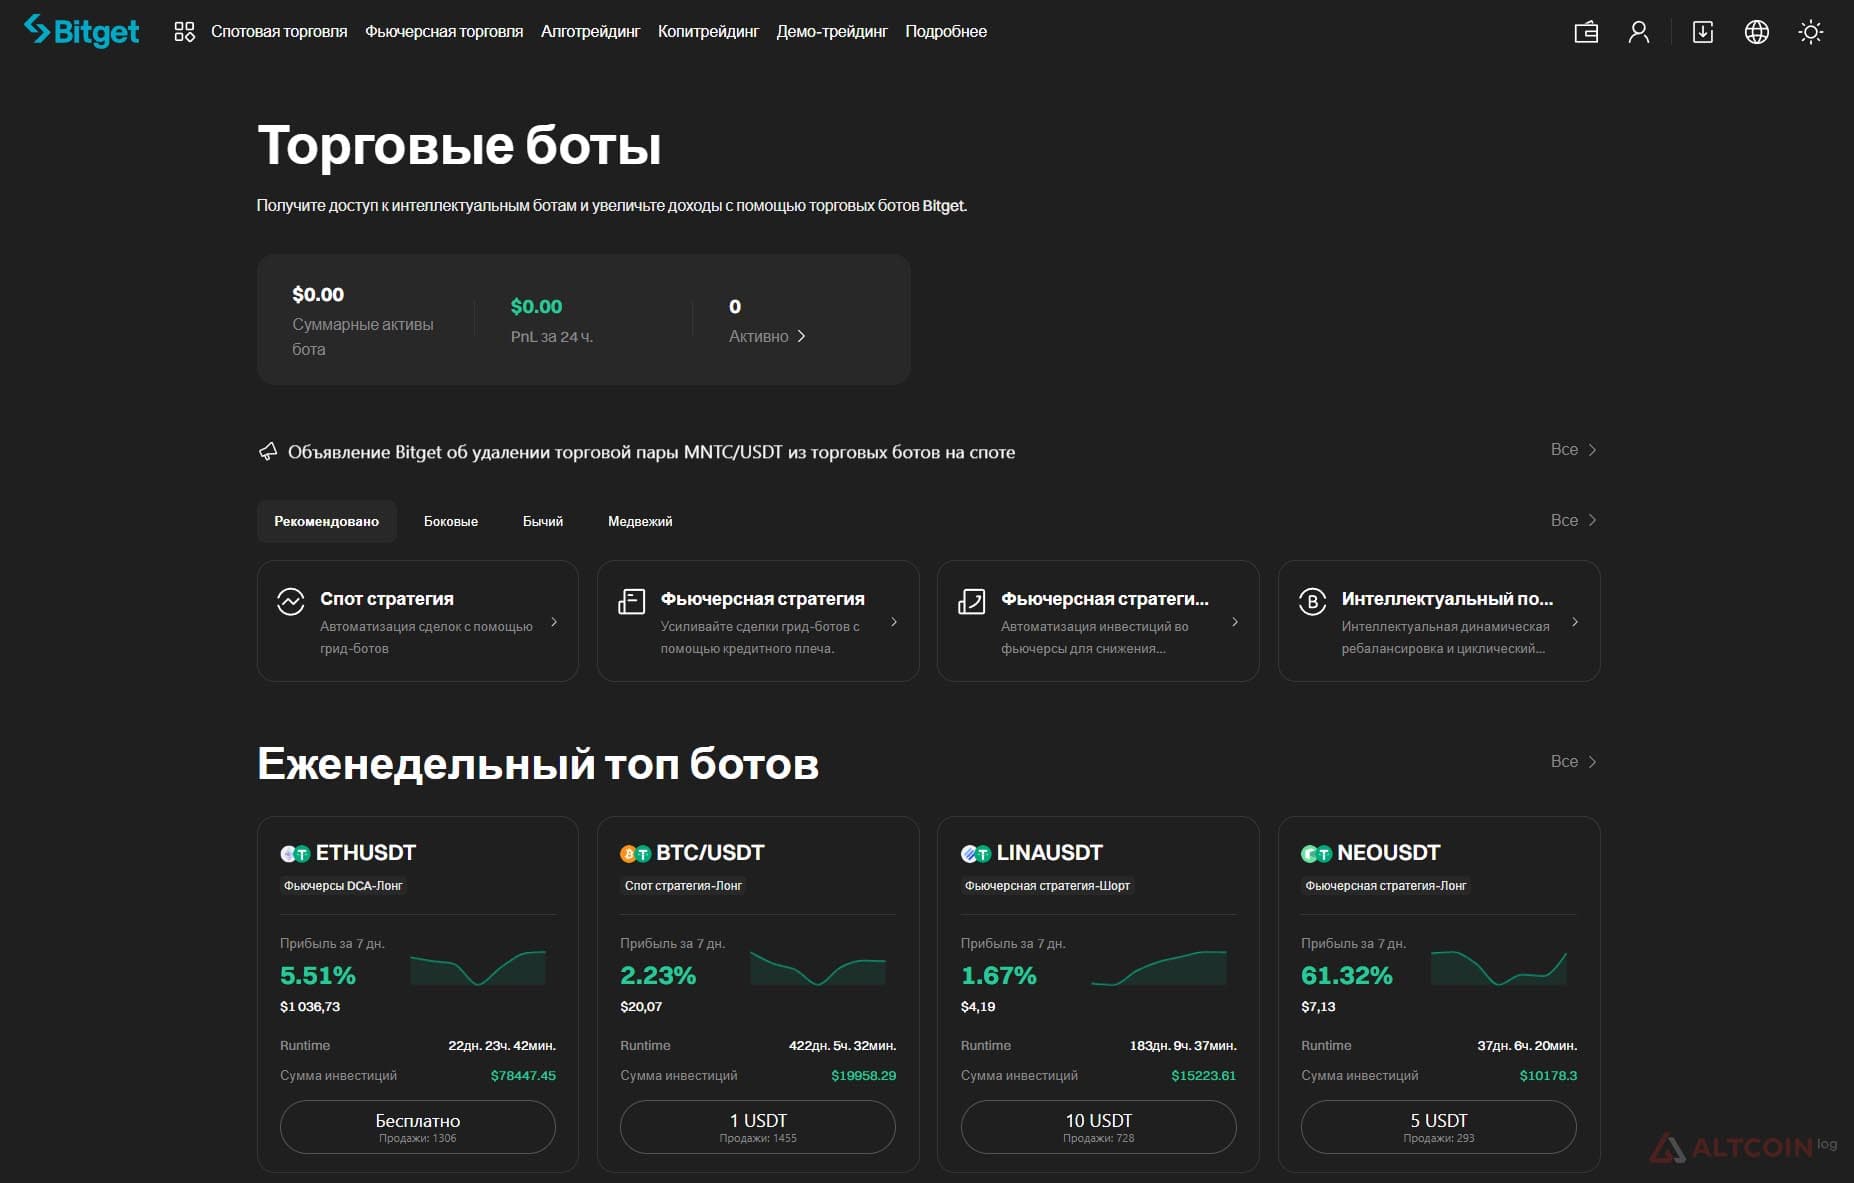The image size is (1854, 1183).
Task: Click the NEOUSDT 7-day profit chart
Action: pos(1499,967)
